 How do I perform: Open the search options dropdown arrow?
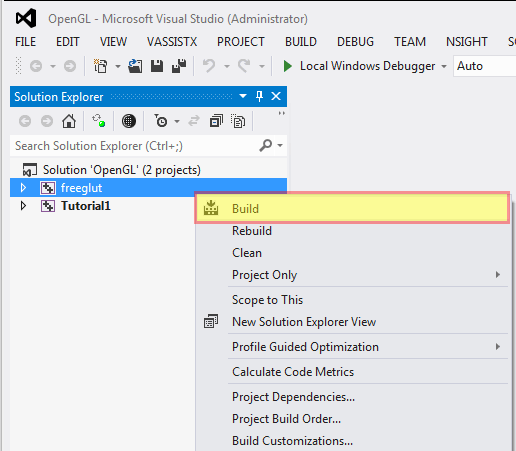[x=280, y=145]
